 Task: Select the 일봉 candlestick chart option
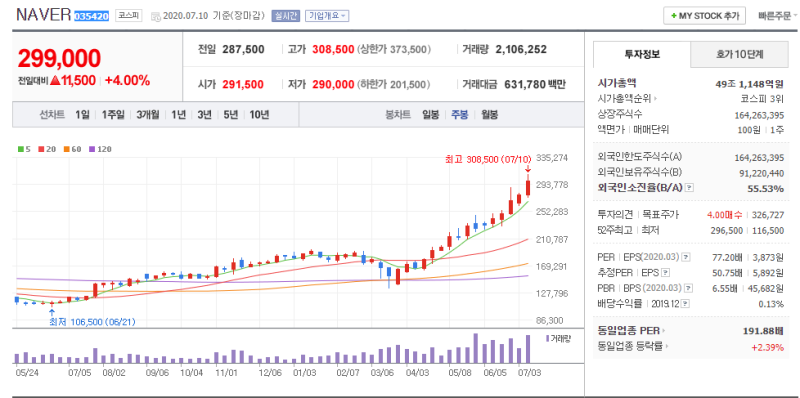pyautogui.click(x=431, y=114)
